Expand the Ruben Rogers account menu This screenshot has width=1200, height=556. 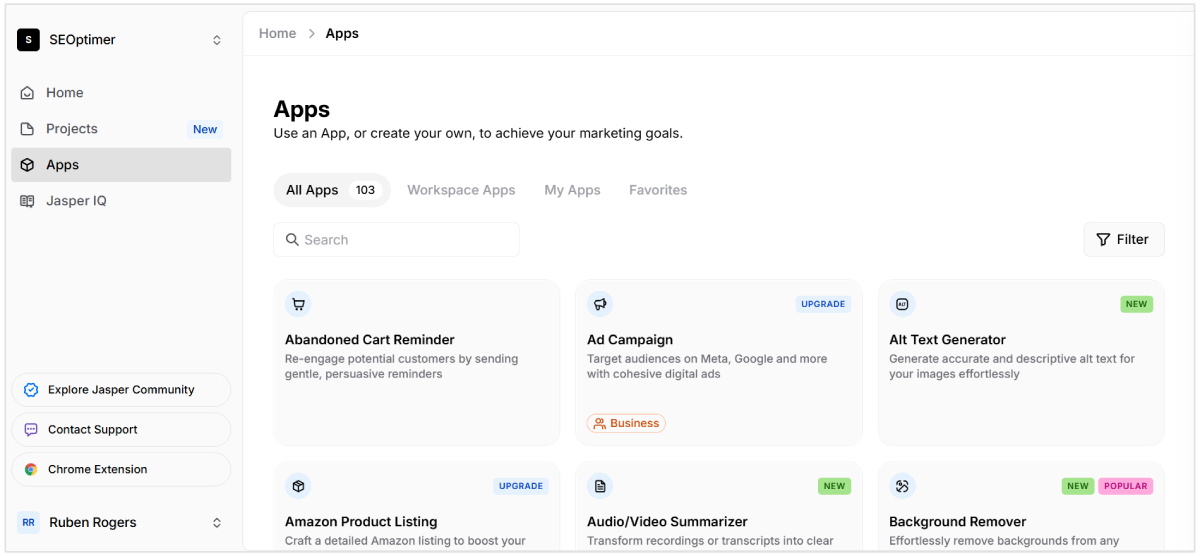pyautogui.click(x=217, y=522)
